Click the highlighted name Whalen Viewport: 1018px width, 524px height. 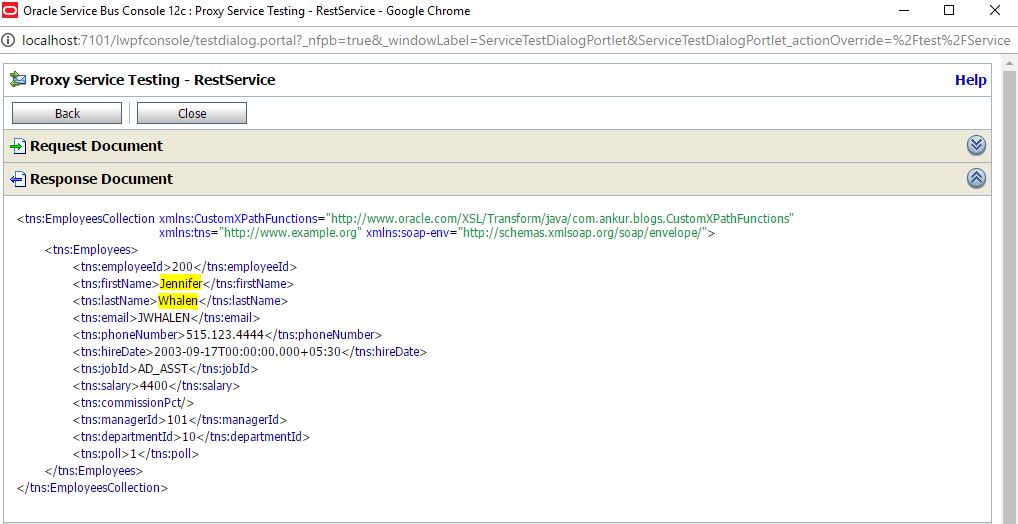pyautogui.click(x=178, y=301)
